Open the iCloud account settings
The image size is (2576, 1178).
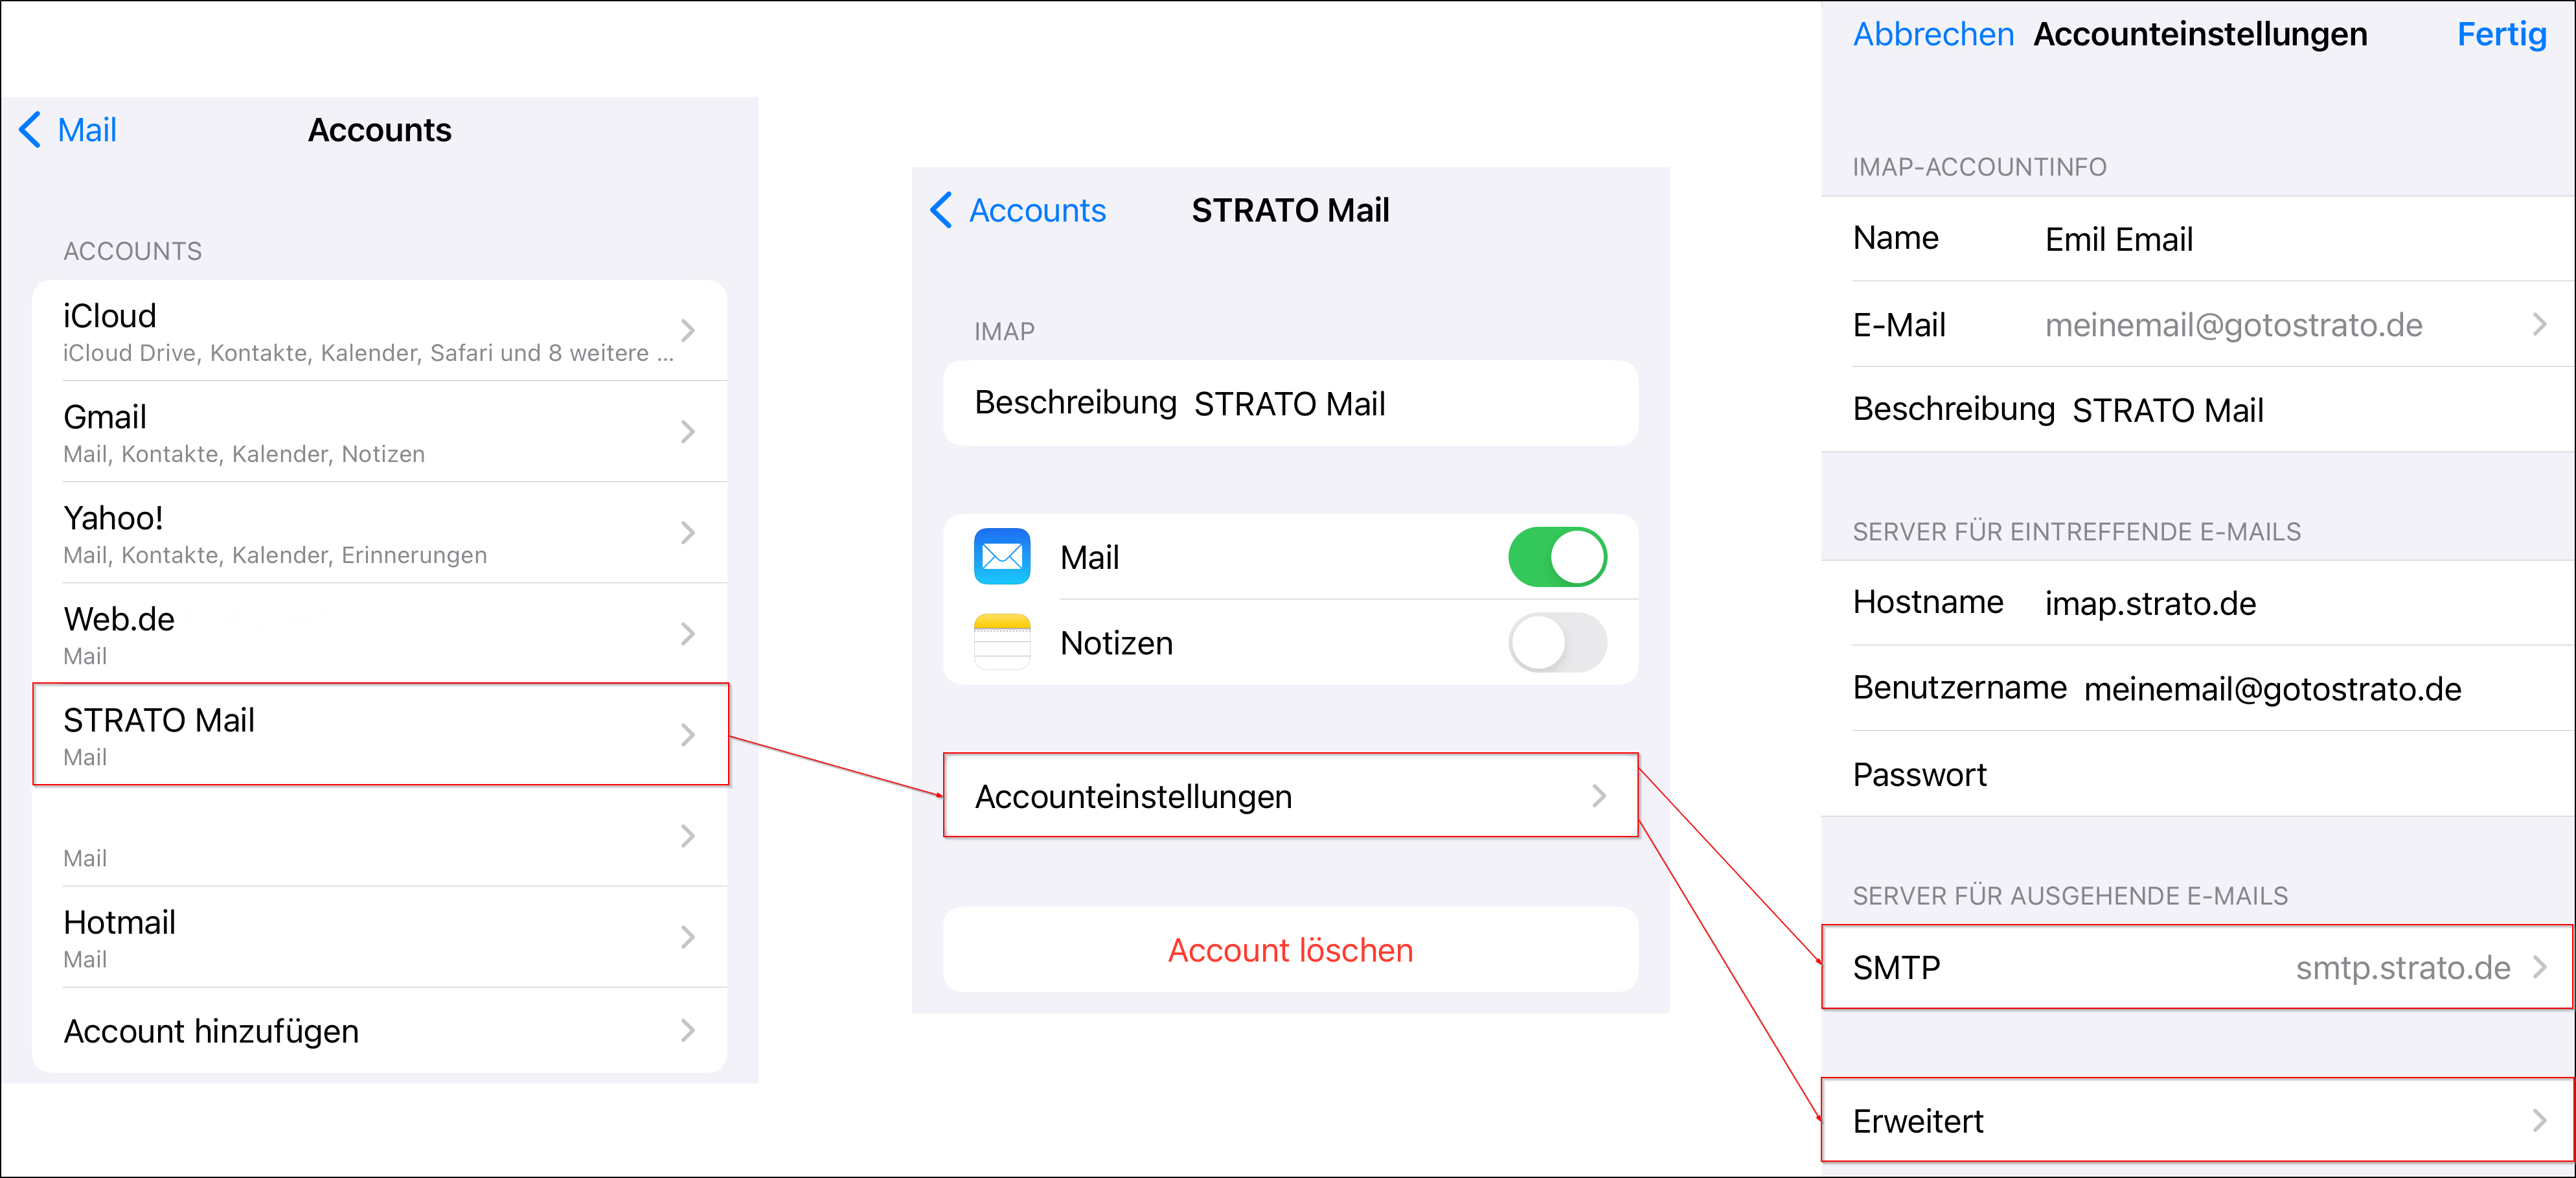[x=380, y=330]
